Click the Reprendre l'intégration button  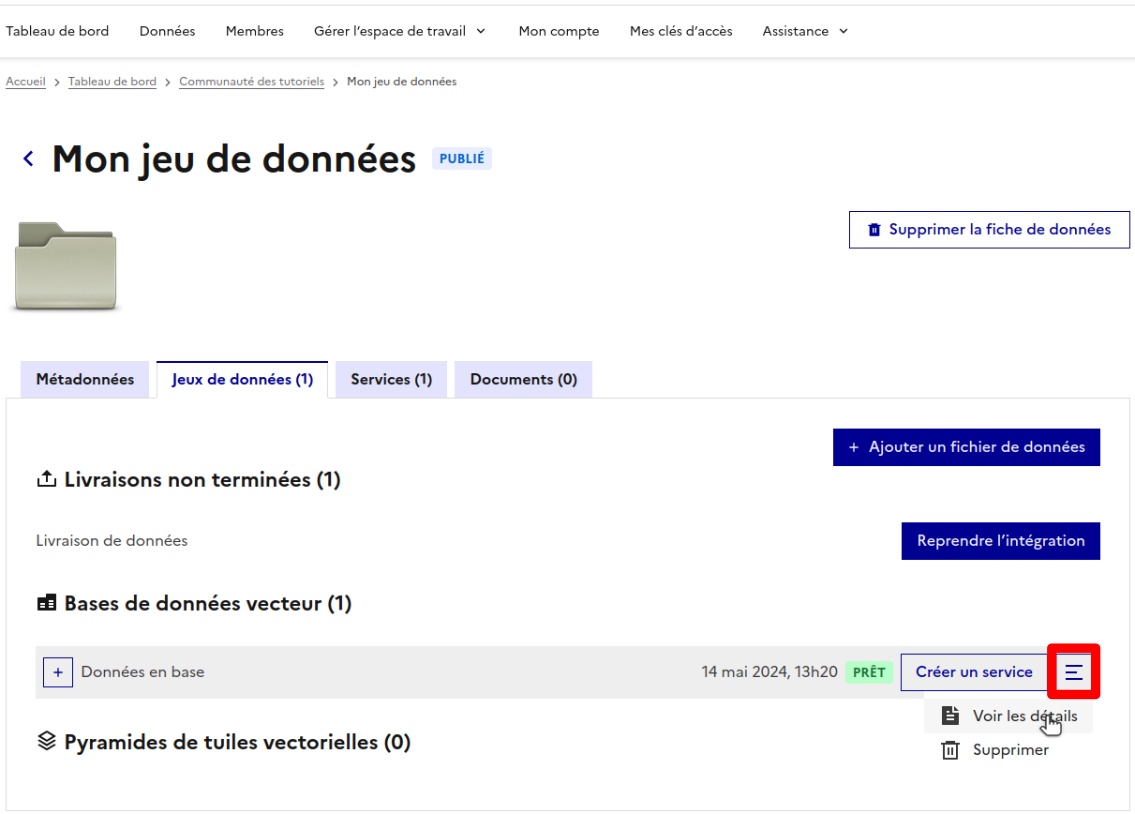pos(1000,540)
